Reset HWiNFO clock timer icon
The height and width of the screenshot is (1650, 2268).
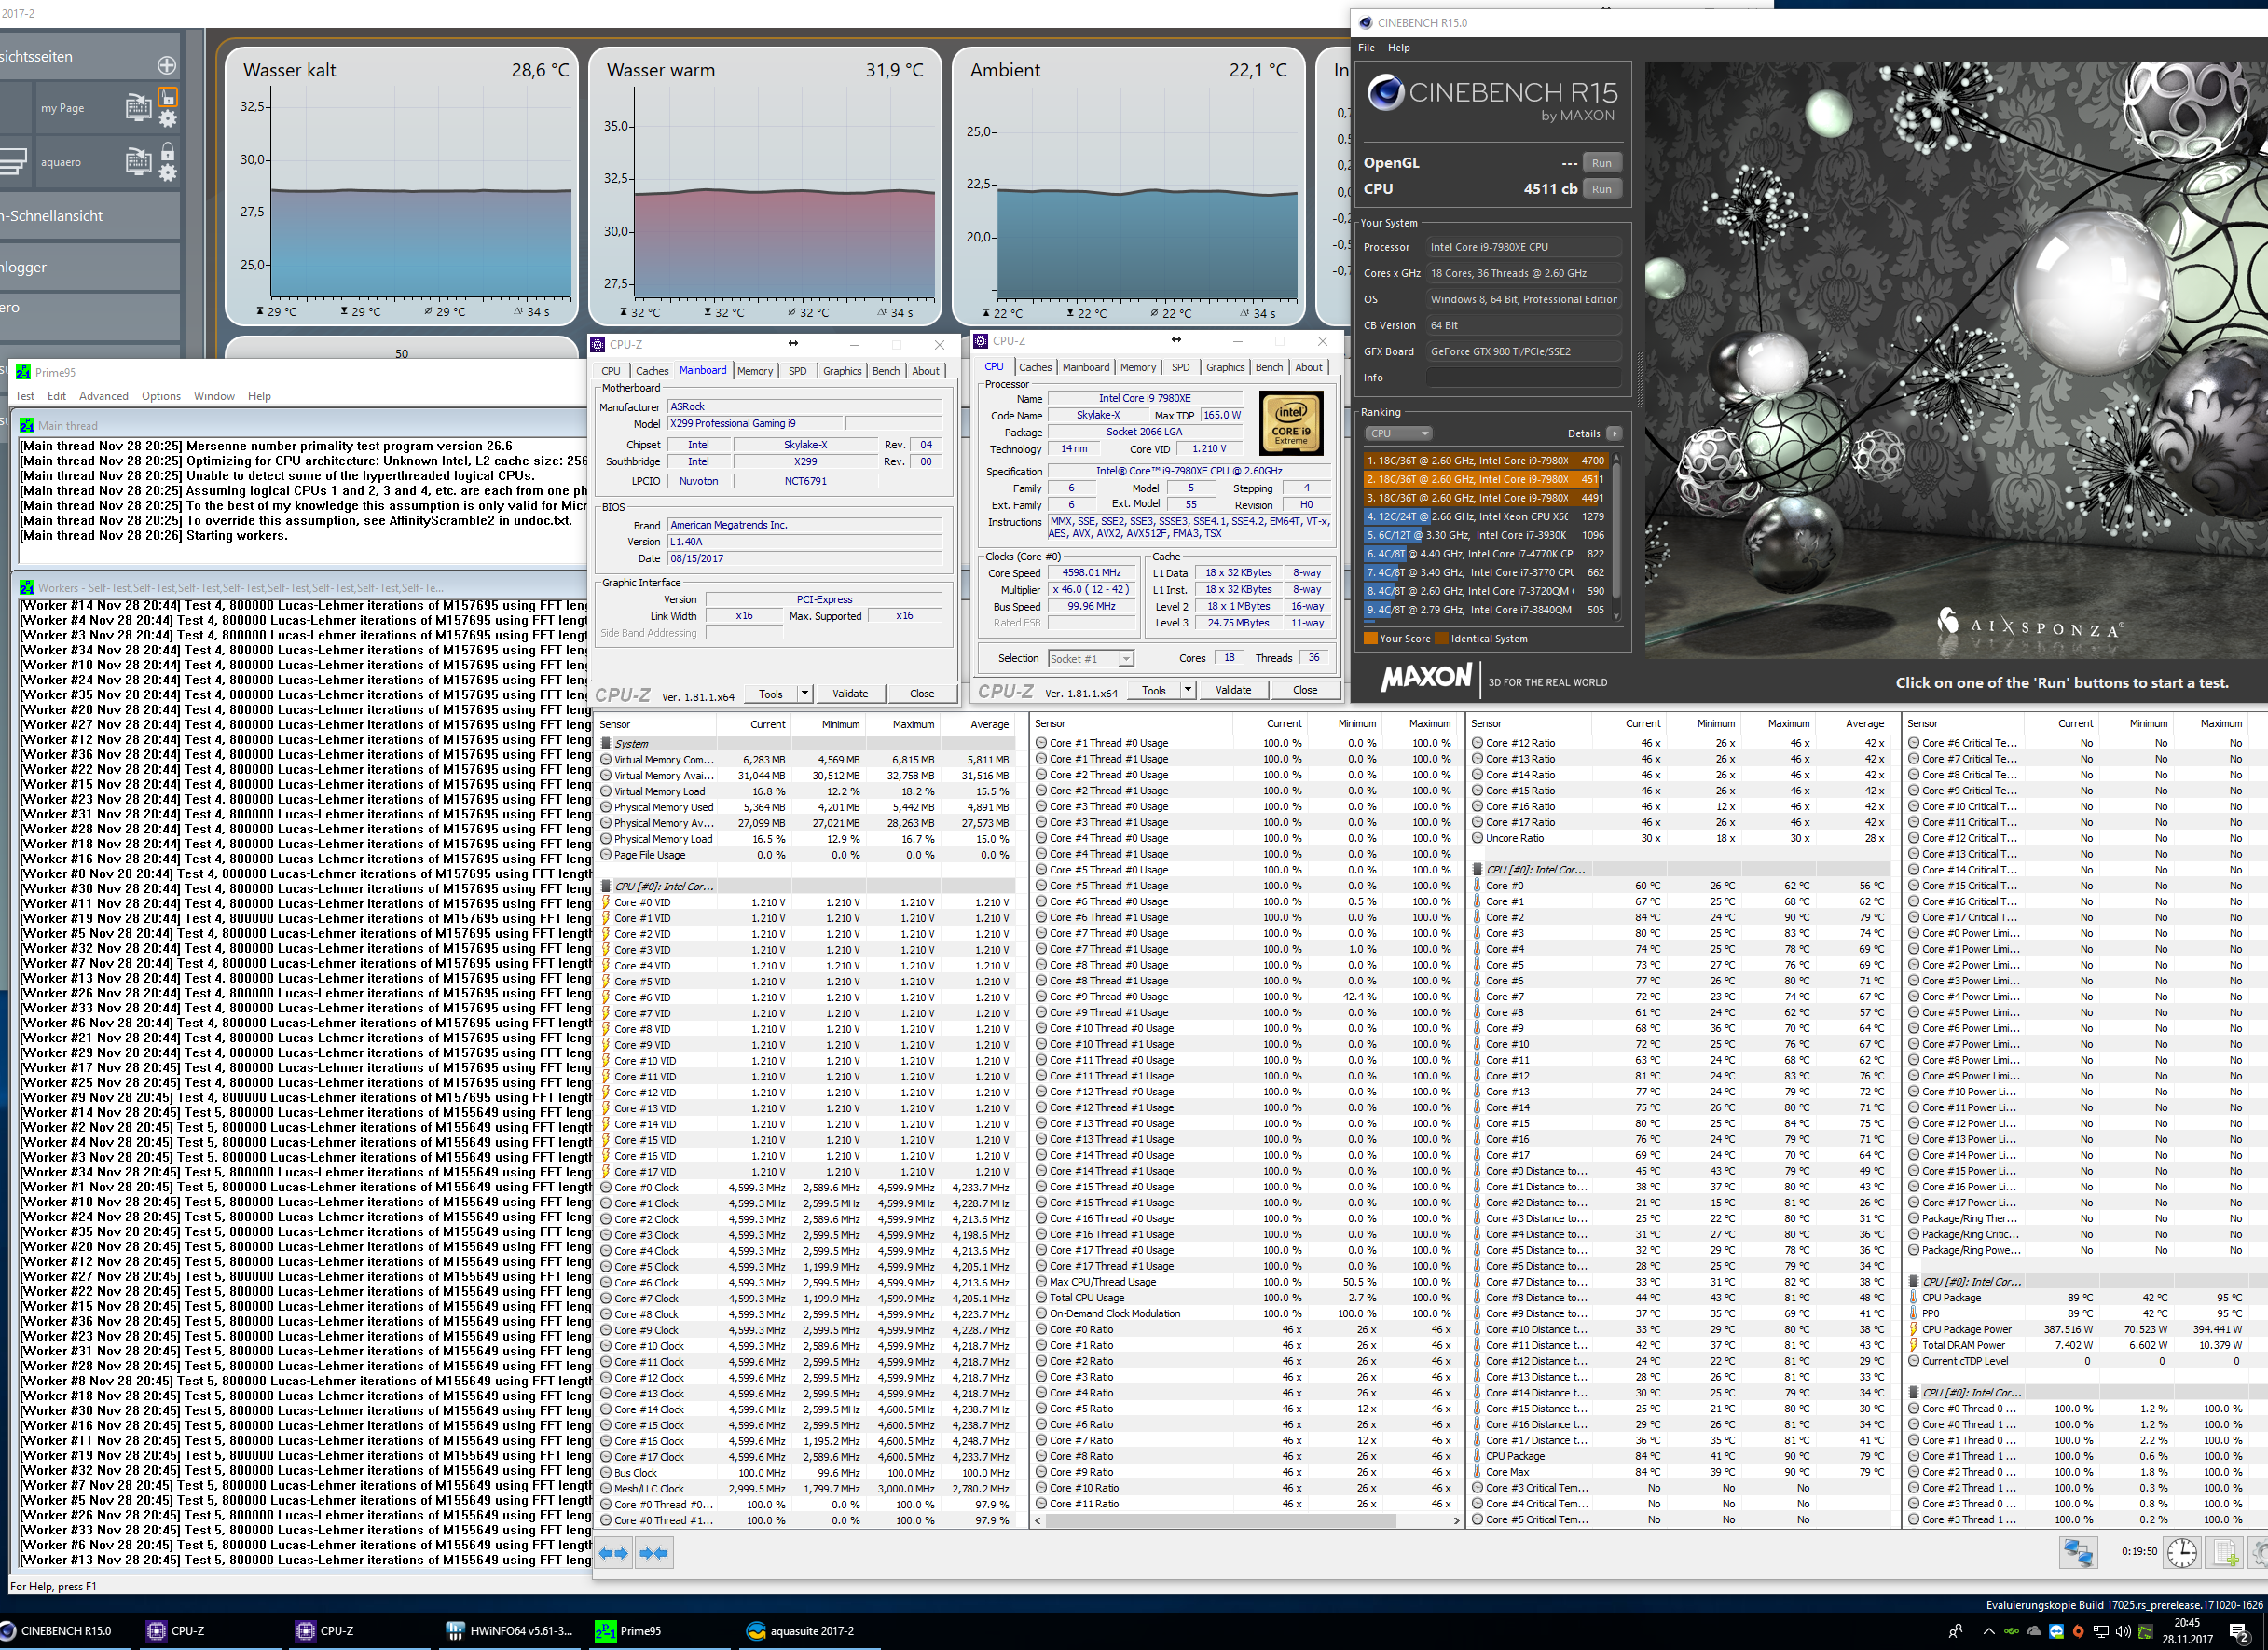(2181, 1552)
